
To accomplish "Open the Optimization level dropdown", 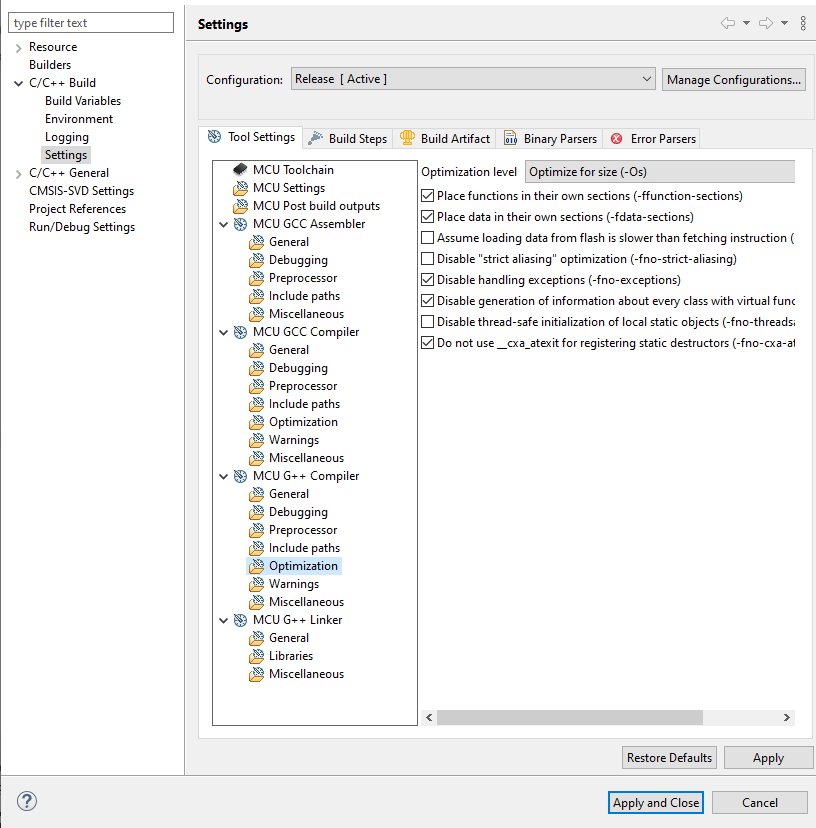I will [659, 171].
